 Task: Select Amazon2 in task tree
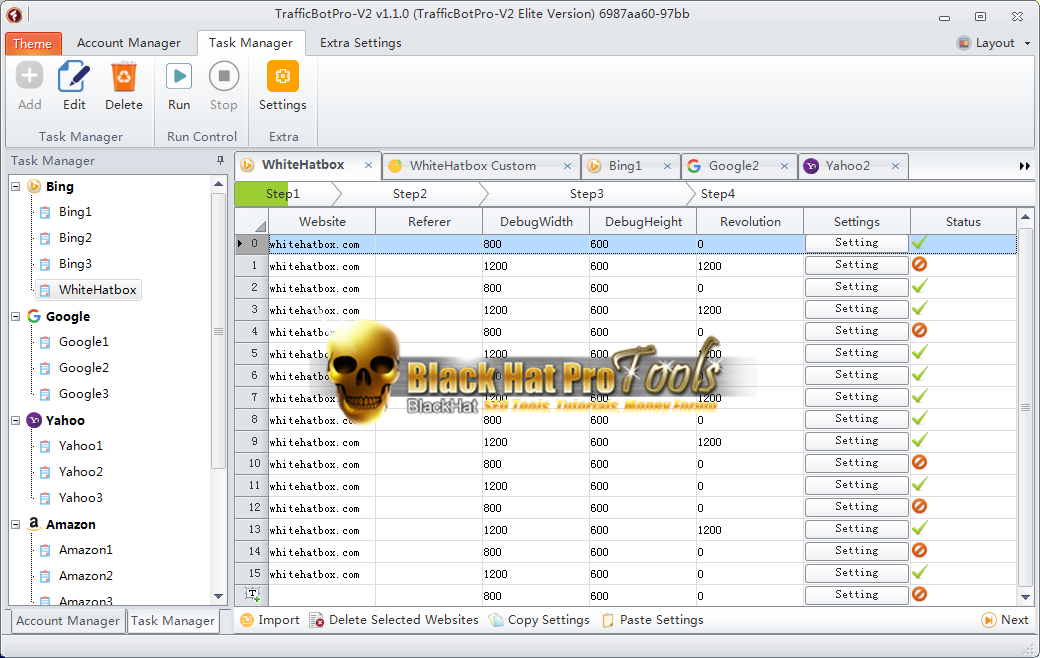pos(86,576)
